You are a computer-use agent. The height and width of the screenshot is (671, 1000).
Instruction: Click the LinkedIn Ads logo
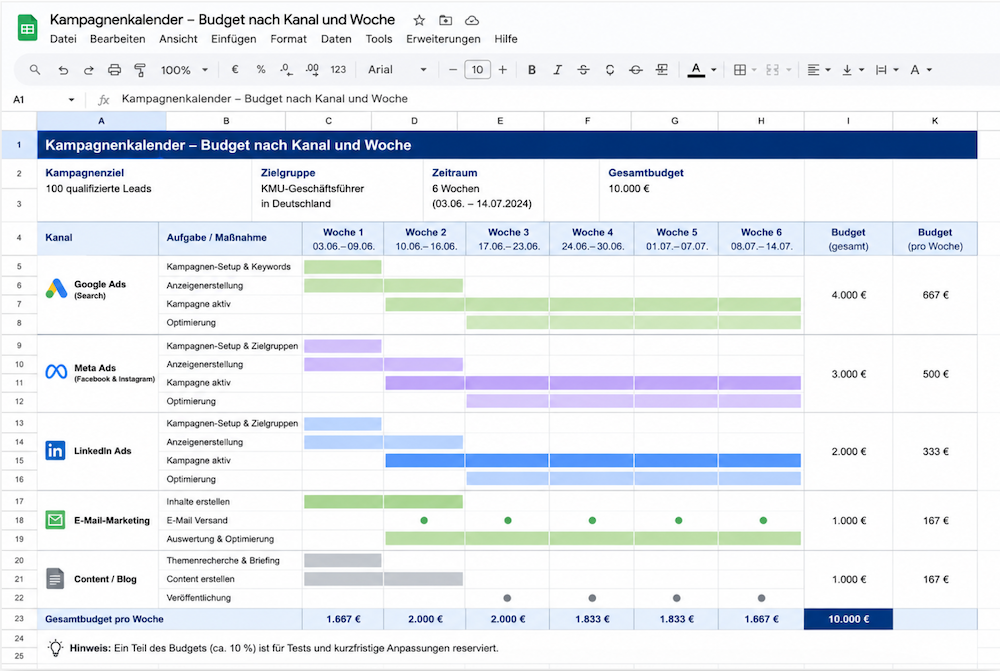[x=55, y=450]
